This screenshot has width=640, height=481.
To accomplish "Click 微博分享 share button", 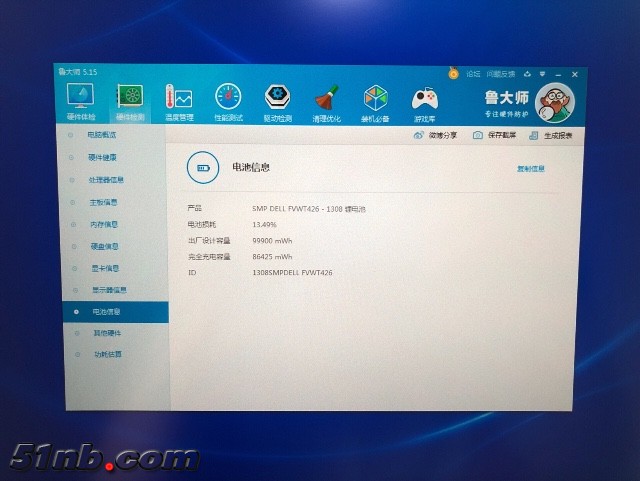I will click(435, 135).
